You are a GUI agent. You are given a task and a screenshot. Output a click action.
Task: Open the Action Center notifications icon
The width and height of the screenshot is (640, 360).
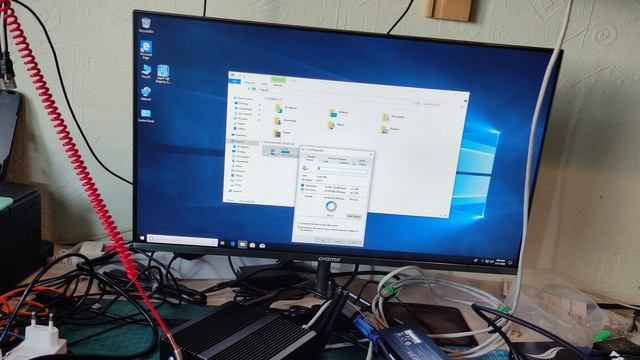pyautogui.click(x=510, y=262)
